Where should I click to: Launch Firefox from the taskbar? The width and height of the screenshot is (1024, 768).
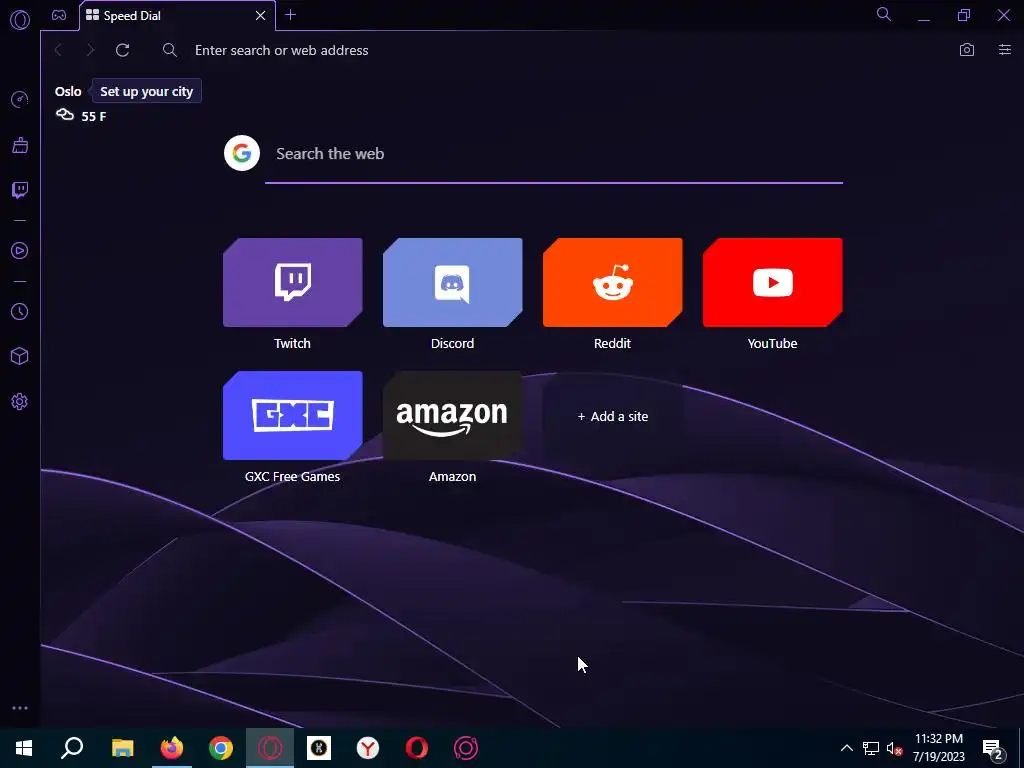[172, 748]
